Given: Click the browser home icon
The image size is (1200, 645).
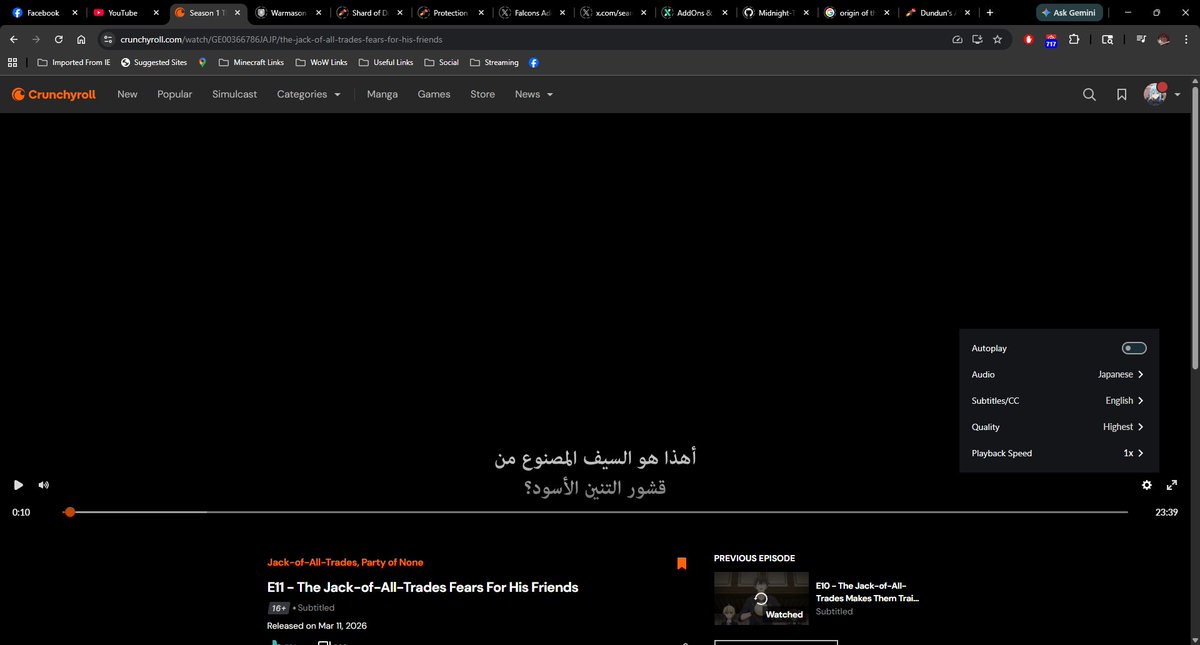Looking at the screenshot, I should (81, 39).
